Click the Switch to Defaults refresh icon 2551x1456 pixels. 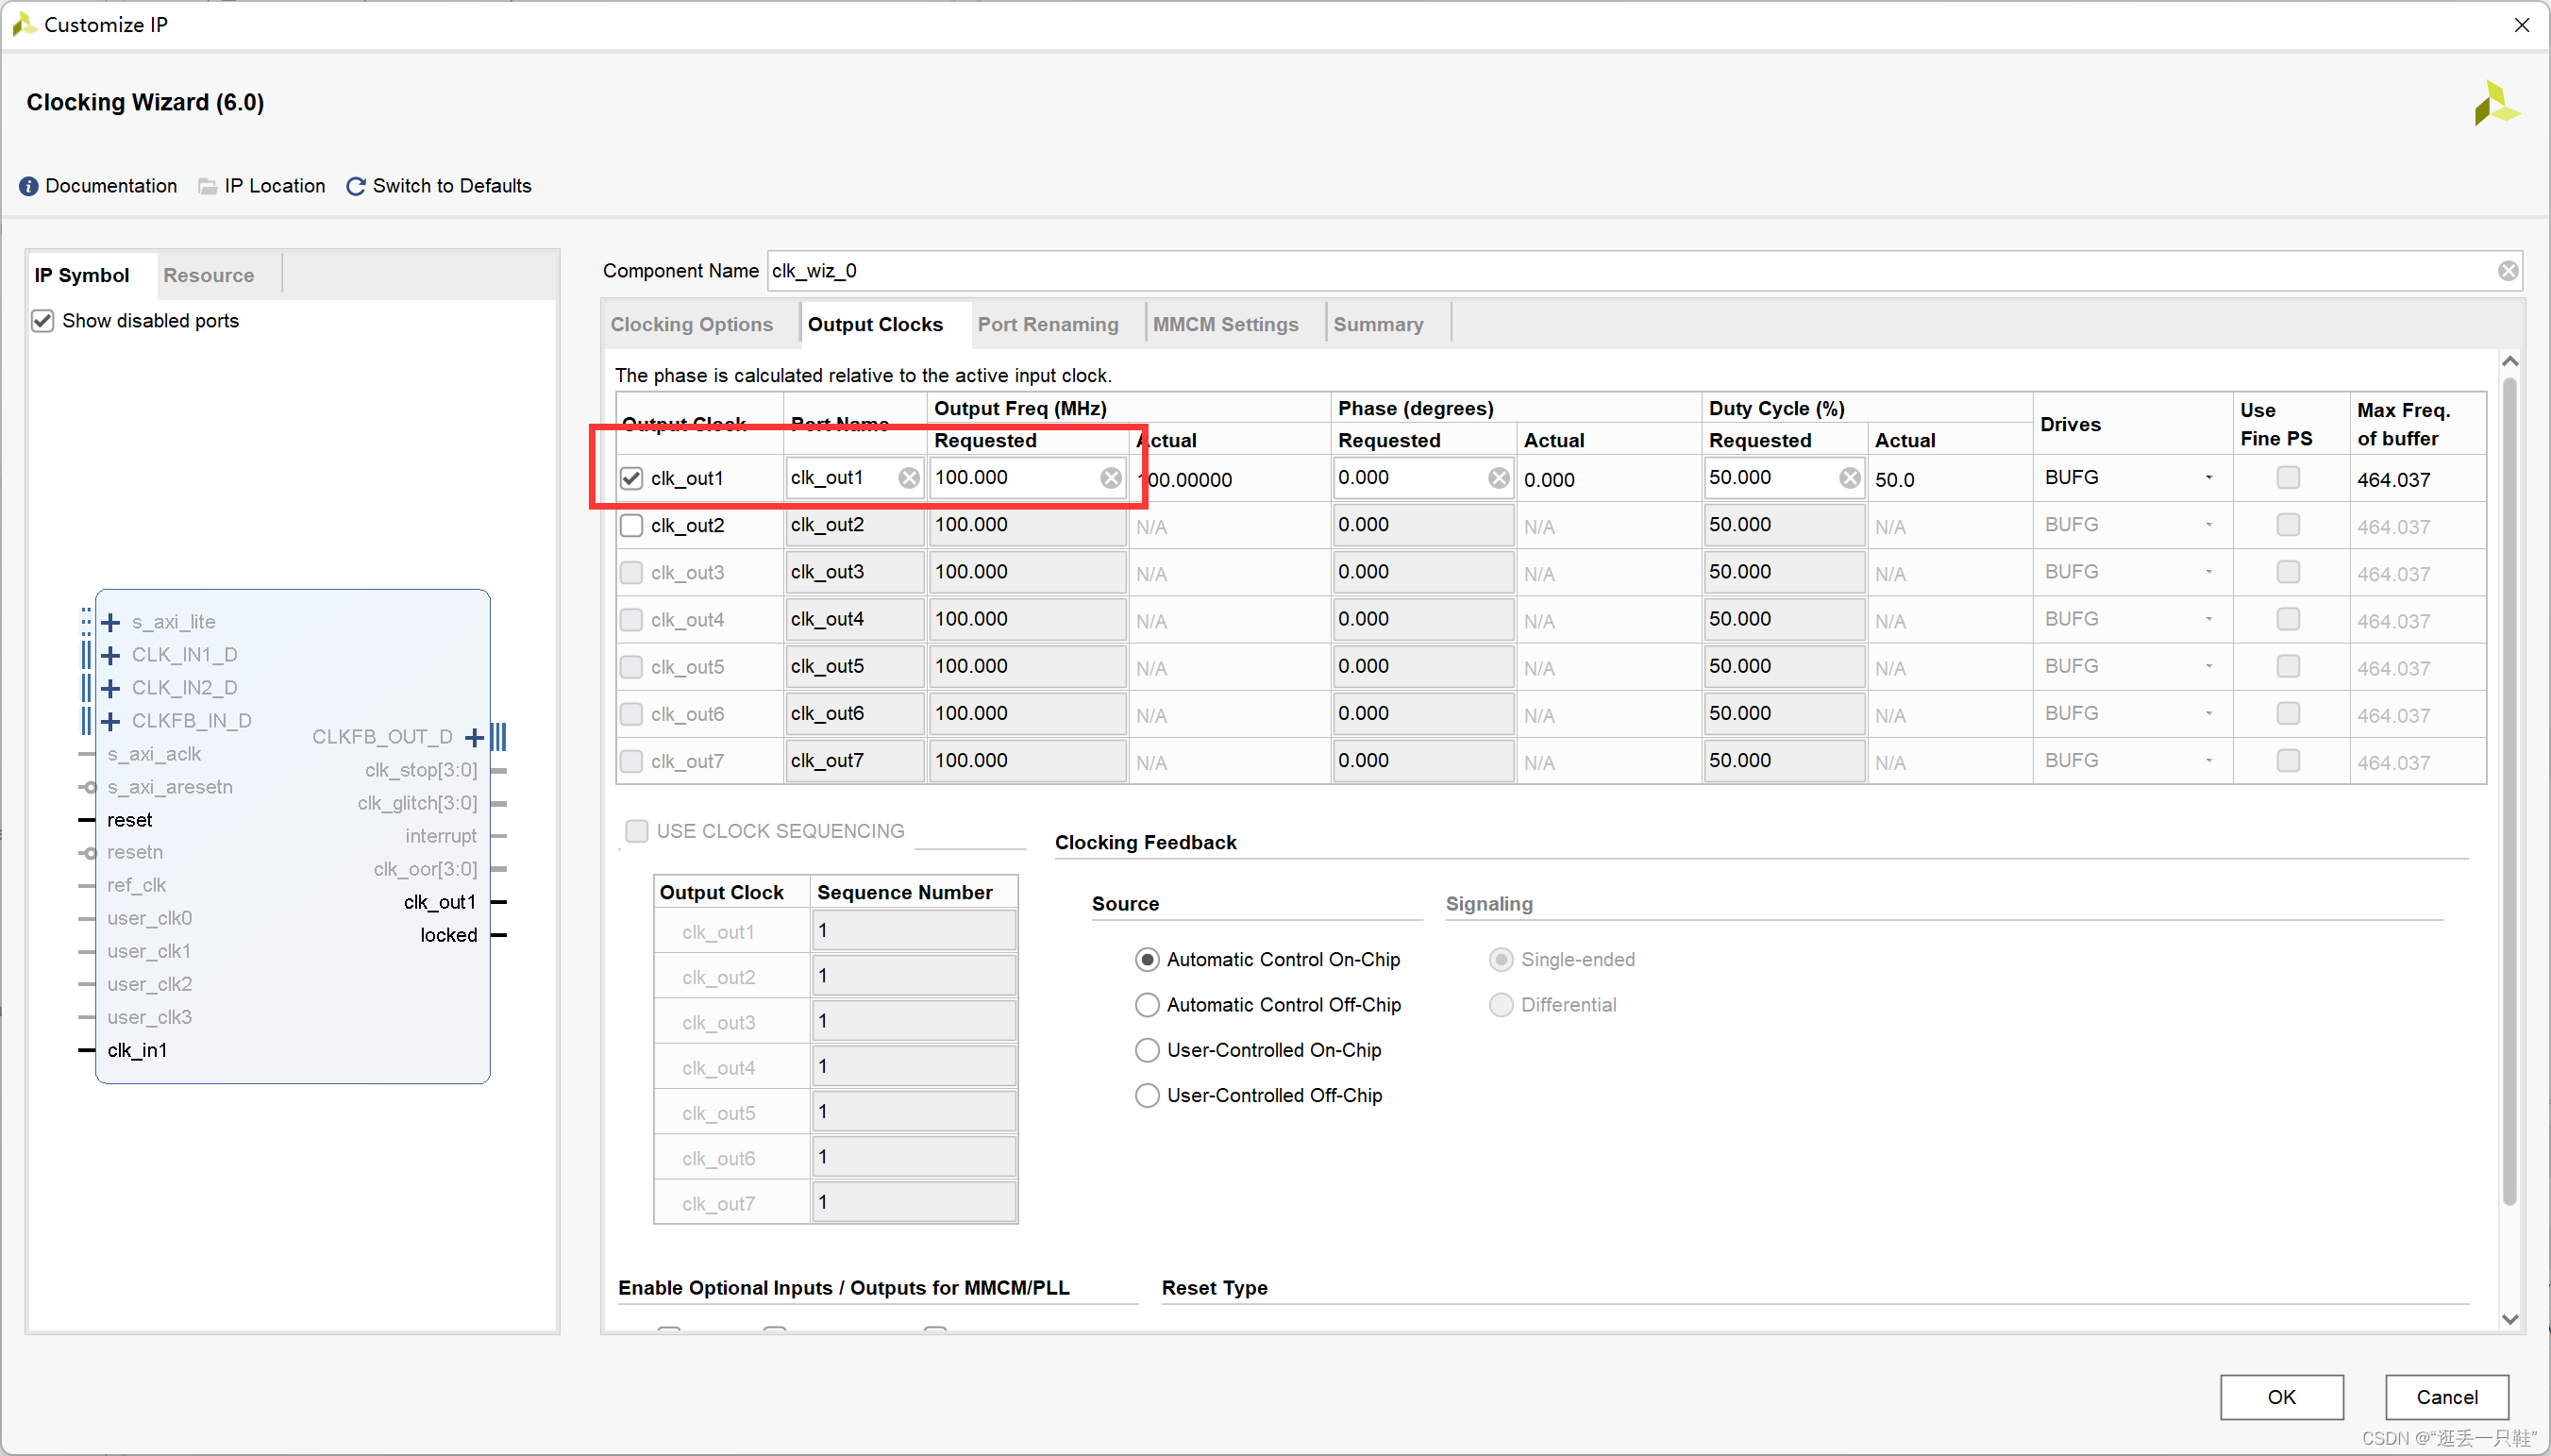pos(355,186)
